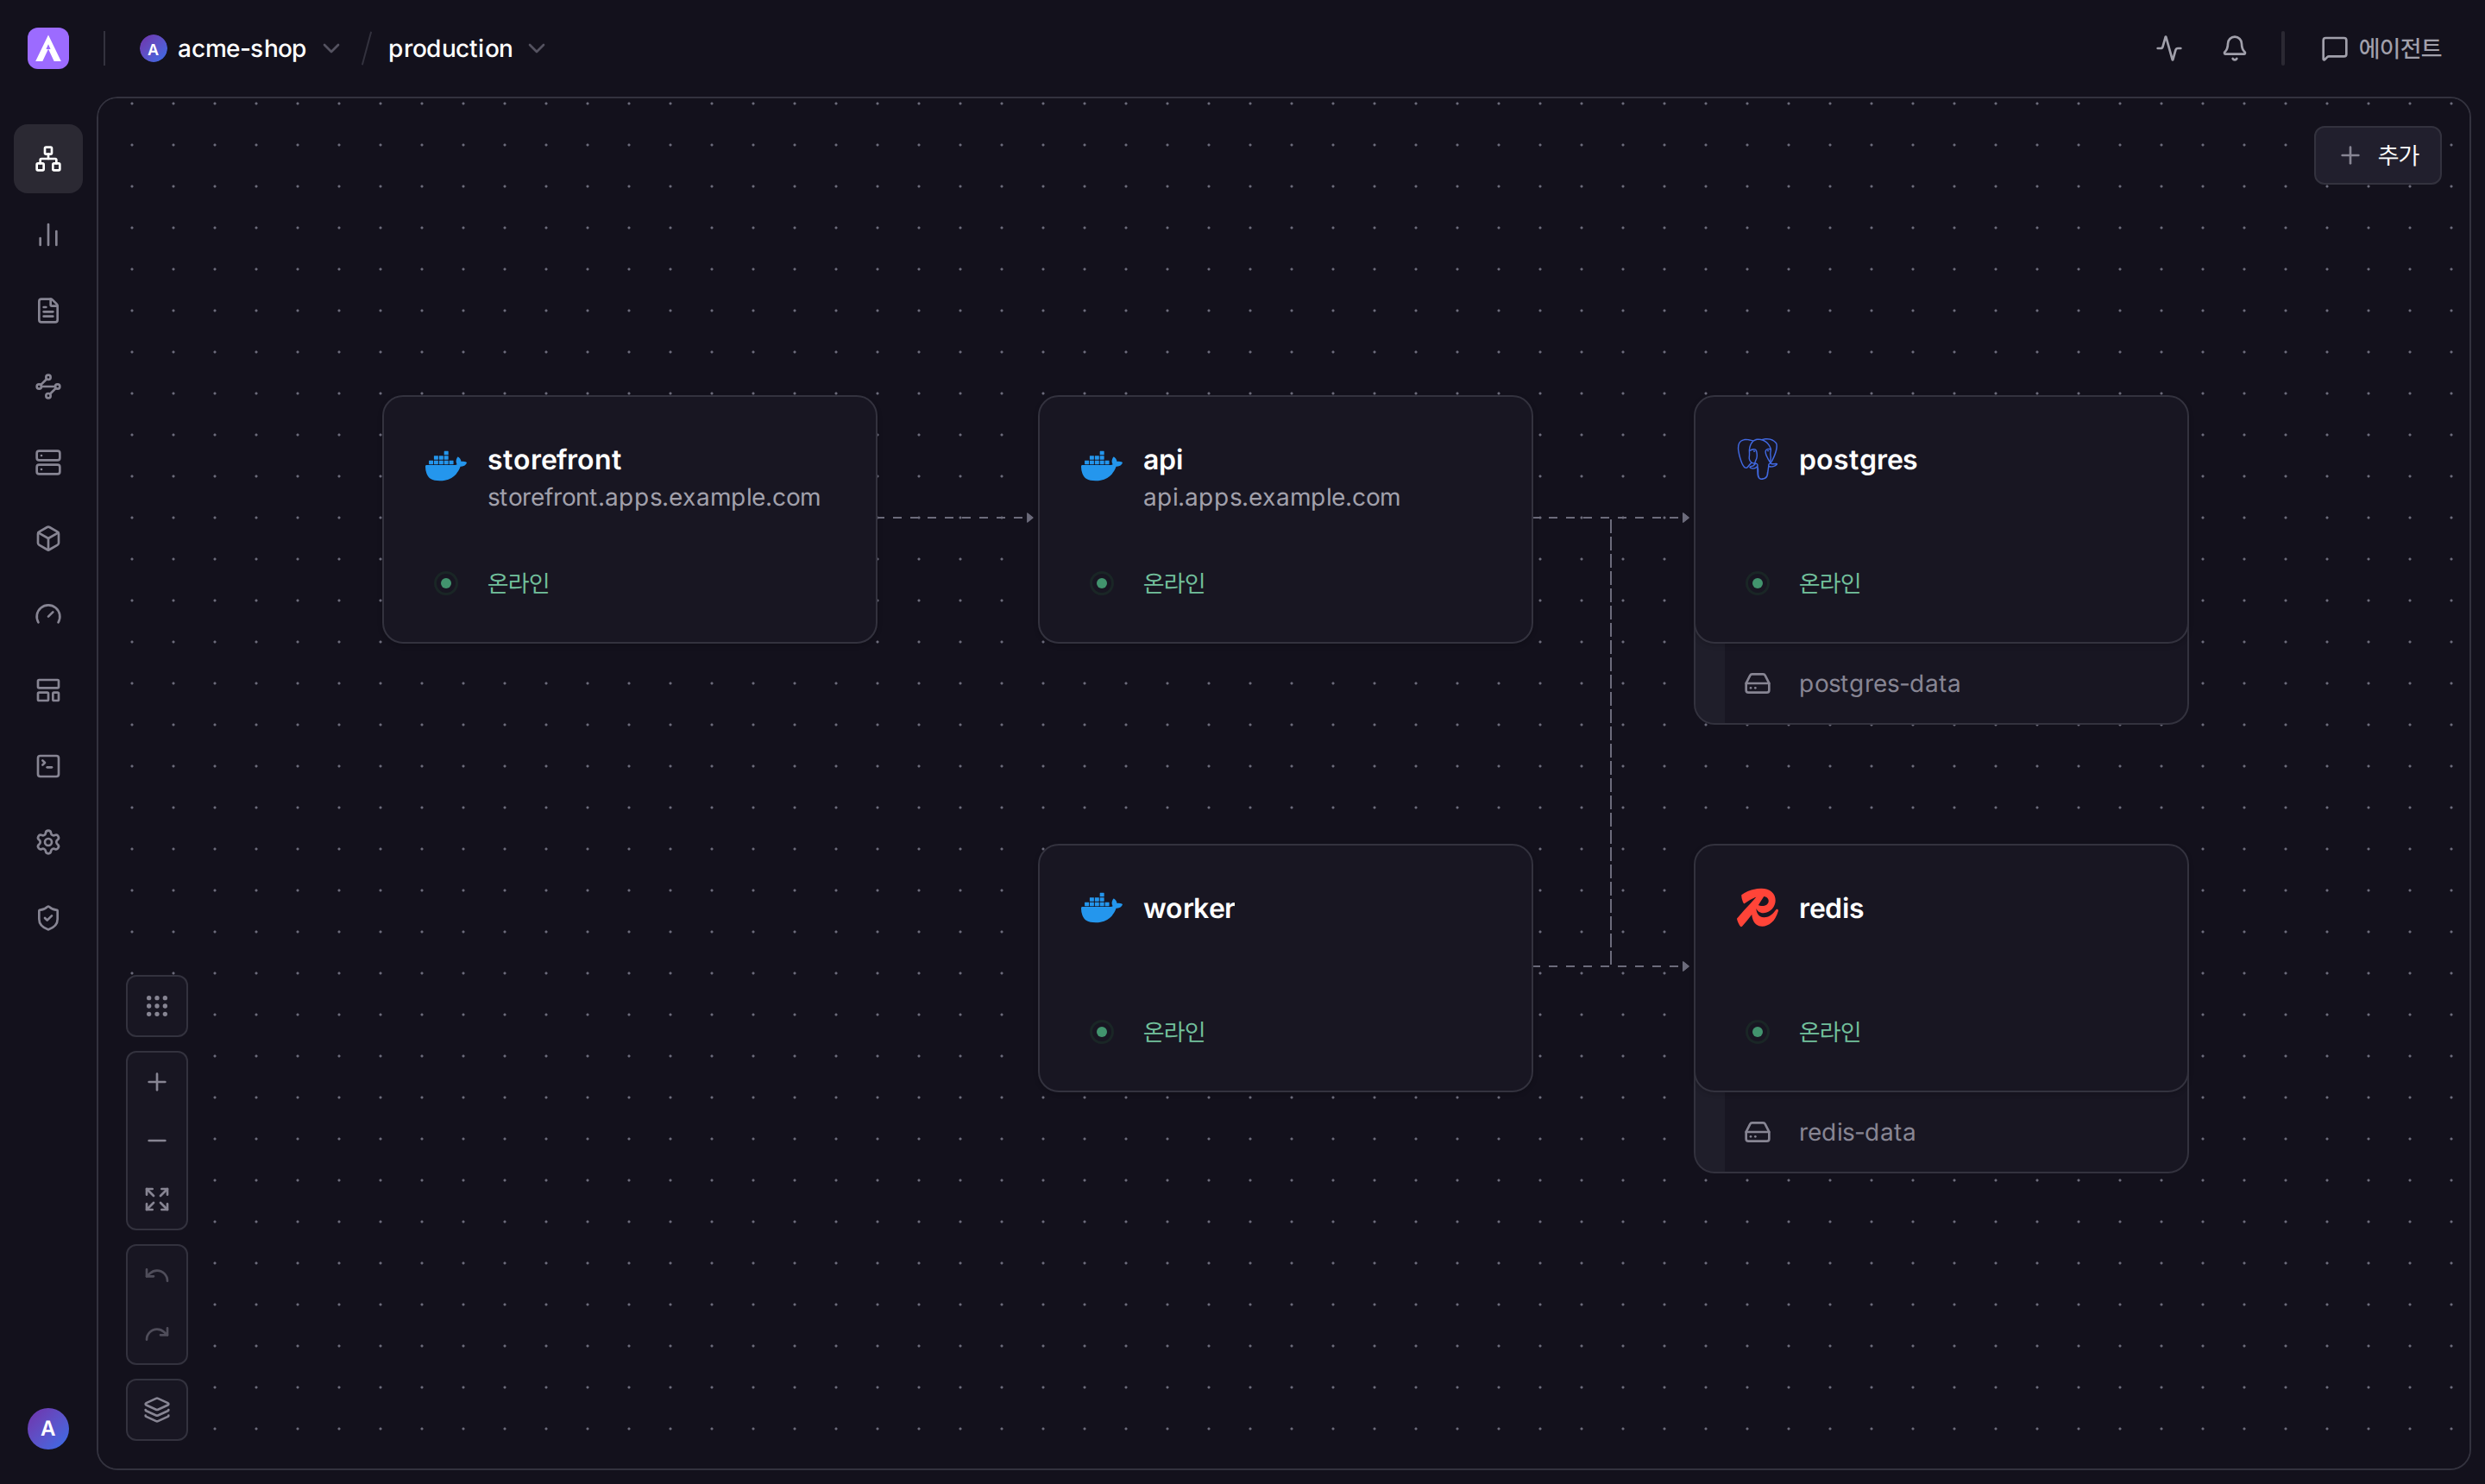Image resolution: width=2485 pixels, height=1484 pixels.
Task: Undo the last canvas change
Action: 157,1275
